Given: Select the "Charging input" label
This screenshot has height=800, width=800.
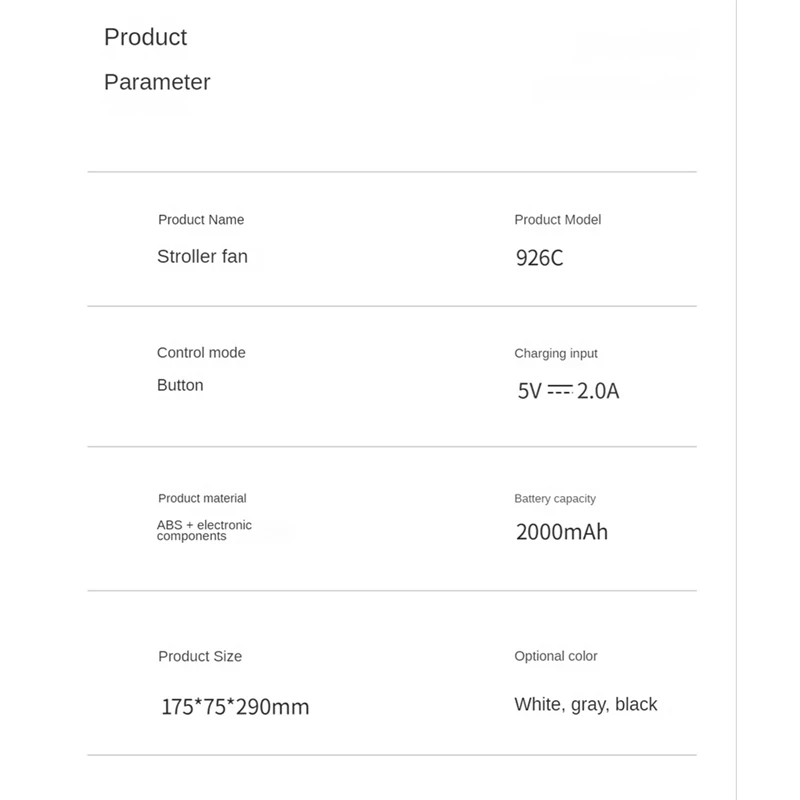Looking at the screenshot, I should click(556, 354).
